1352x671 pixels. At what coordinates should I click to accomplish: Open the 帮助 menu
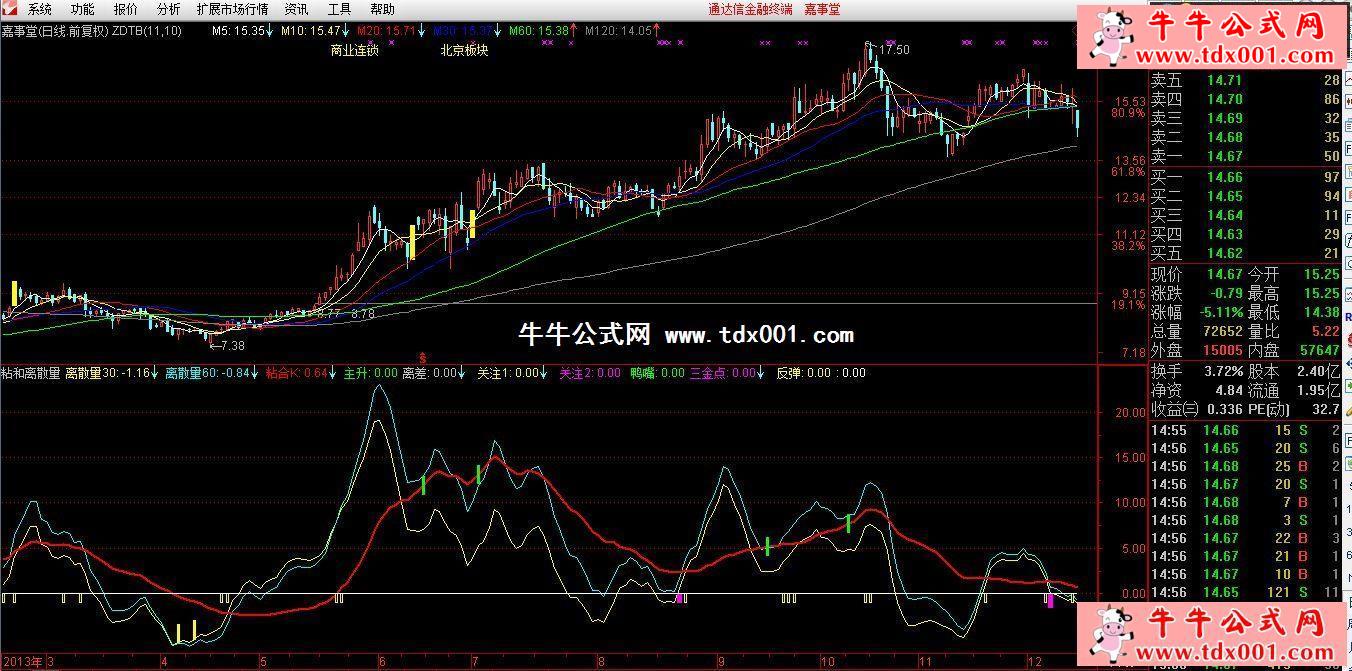(x=382, y=9)
